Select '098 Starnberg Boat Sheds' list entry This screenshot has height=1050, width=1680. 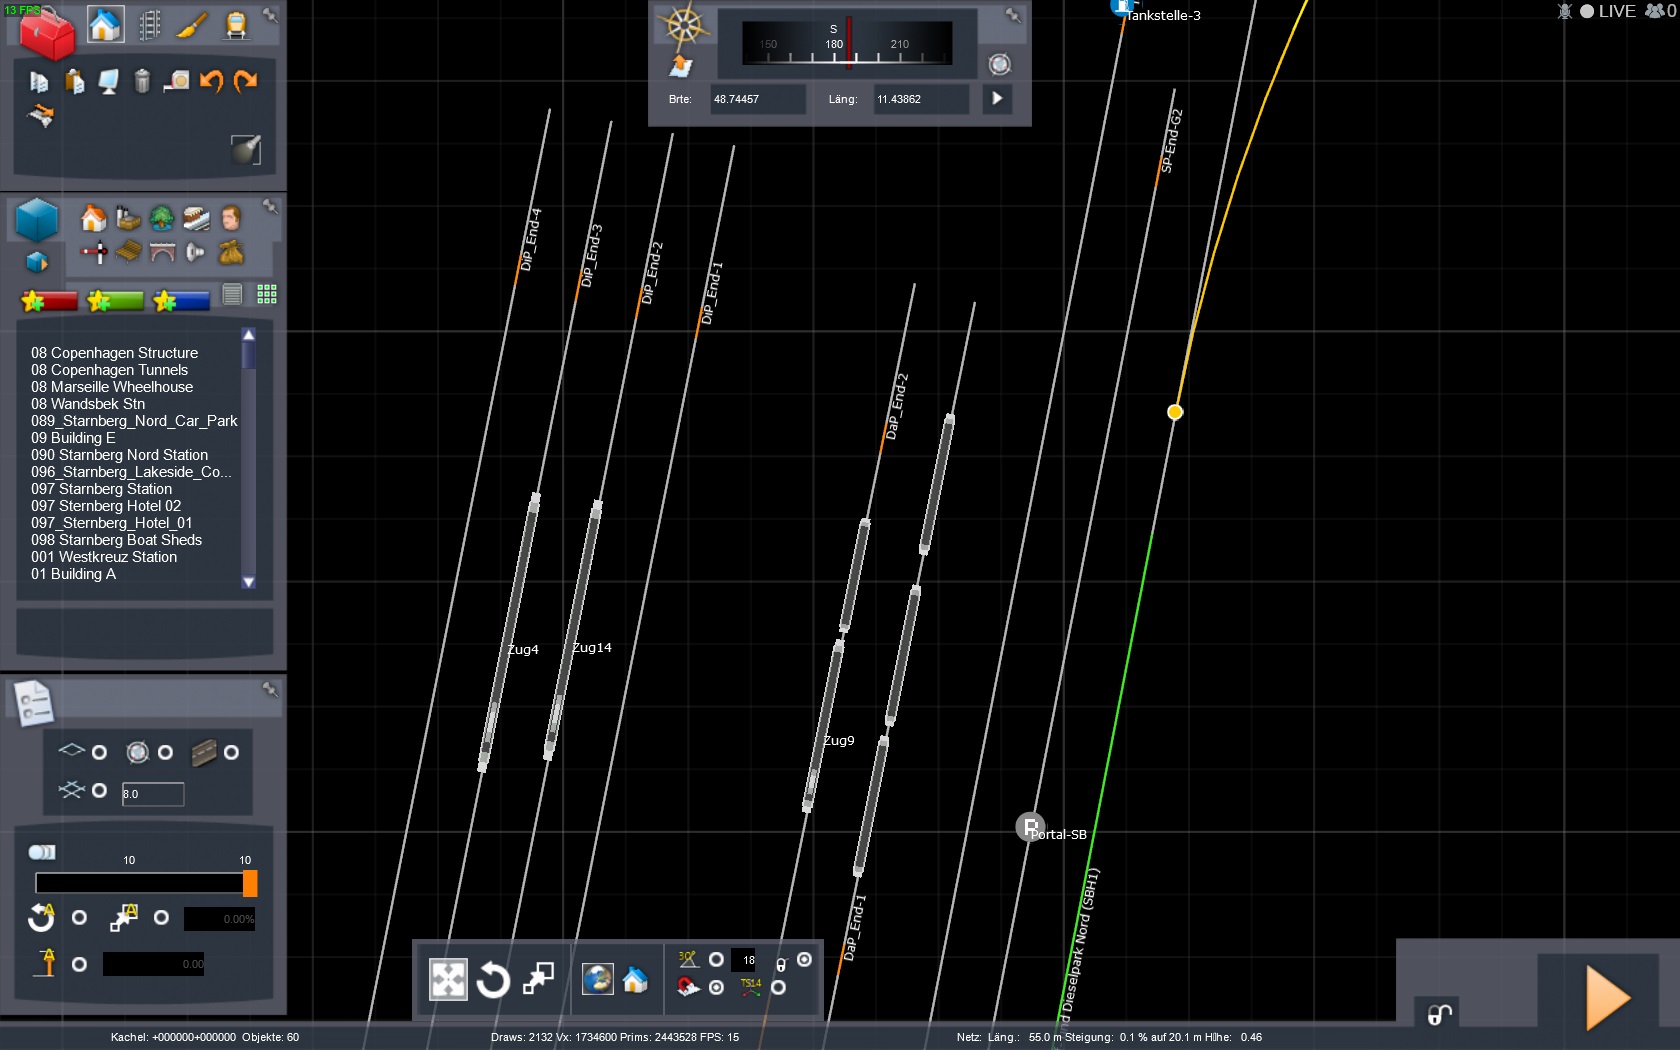[x=117, y=540]
